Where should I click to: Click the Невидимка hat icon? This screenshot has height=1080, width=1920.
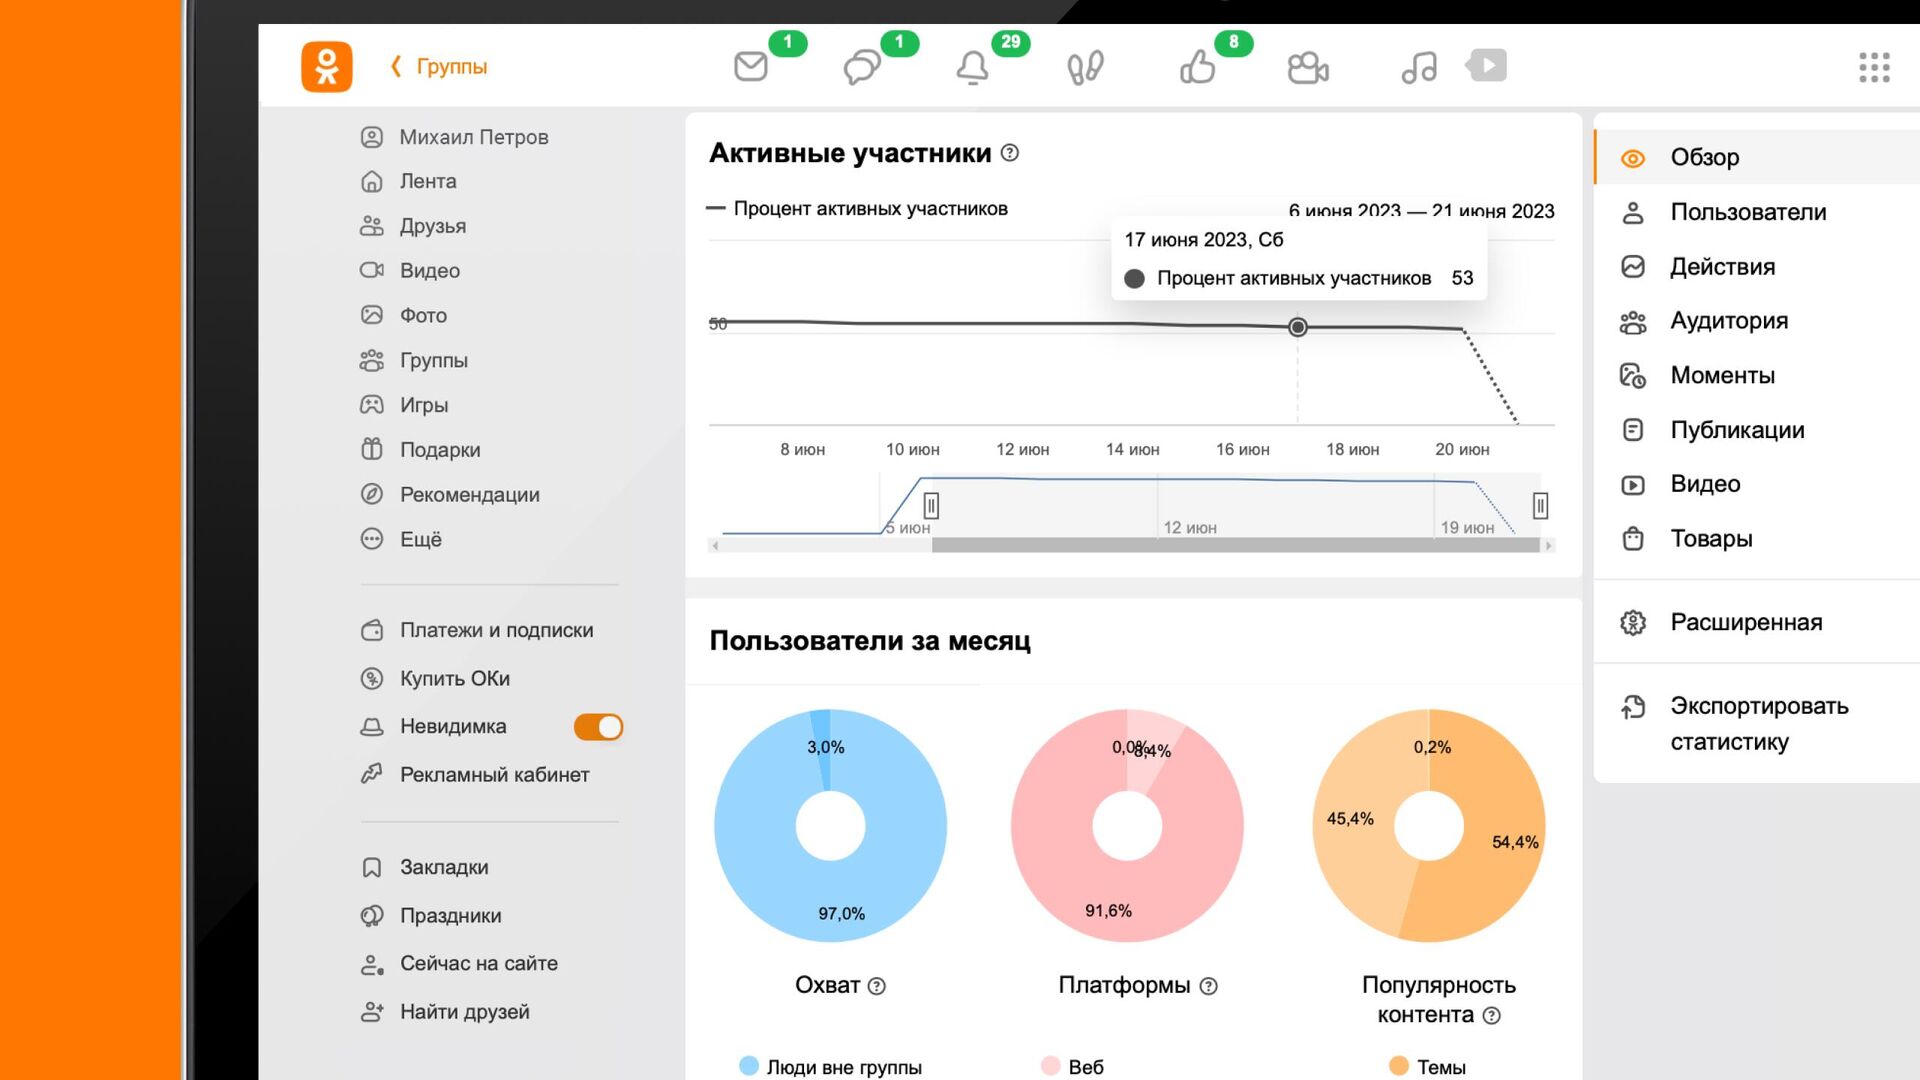[372, 727]
